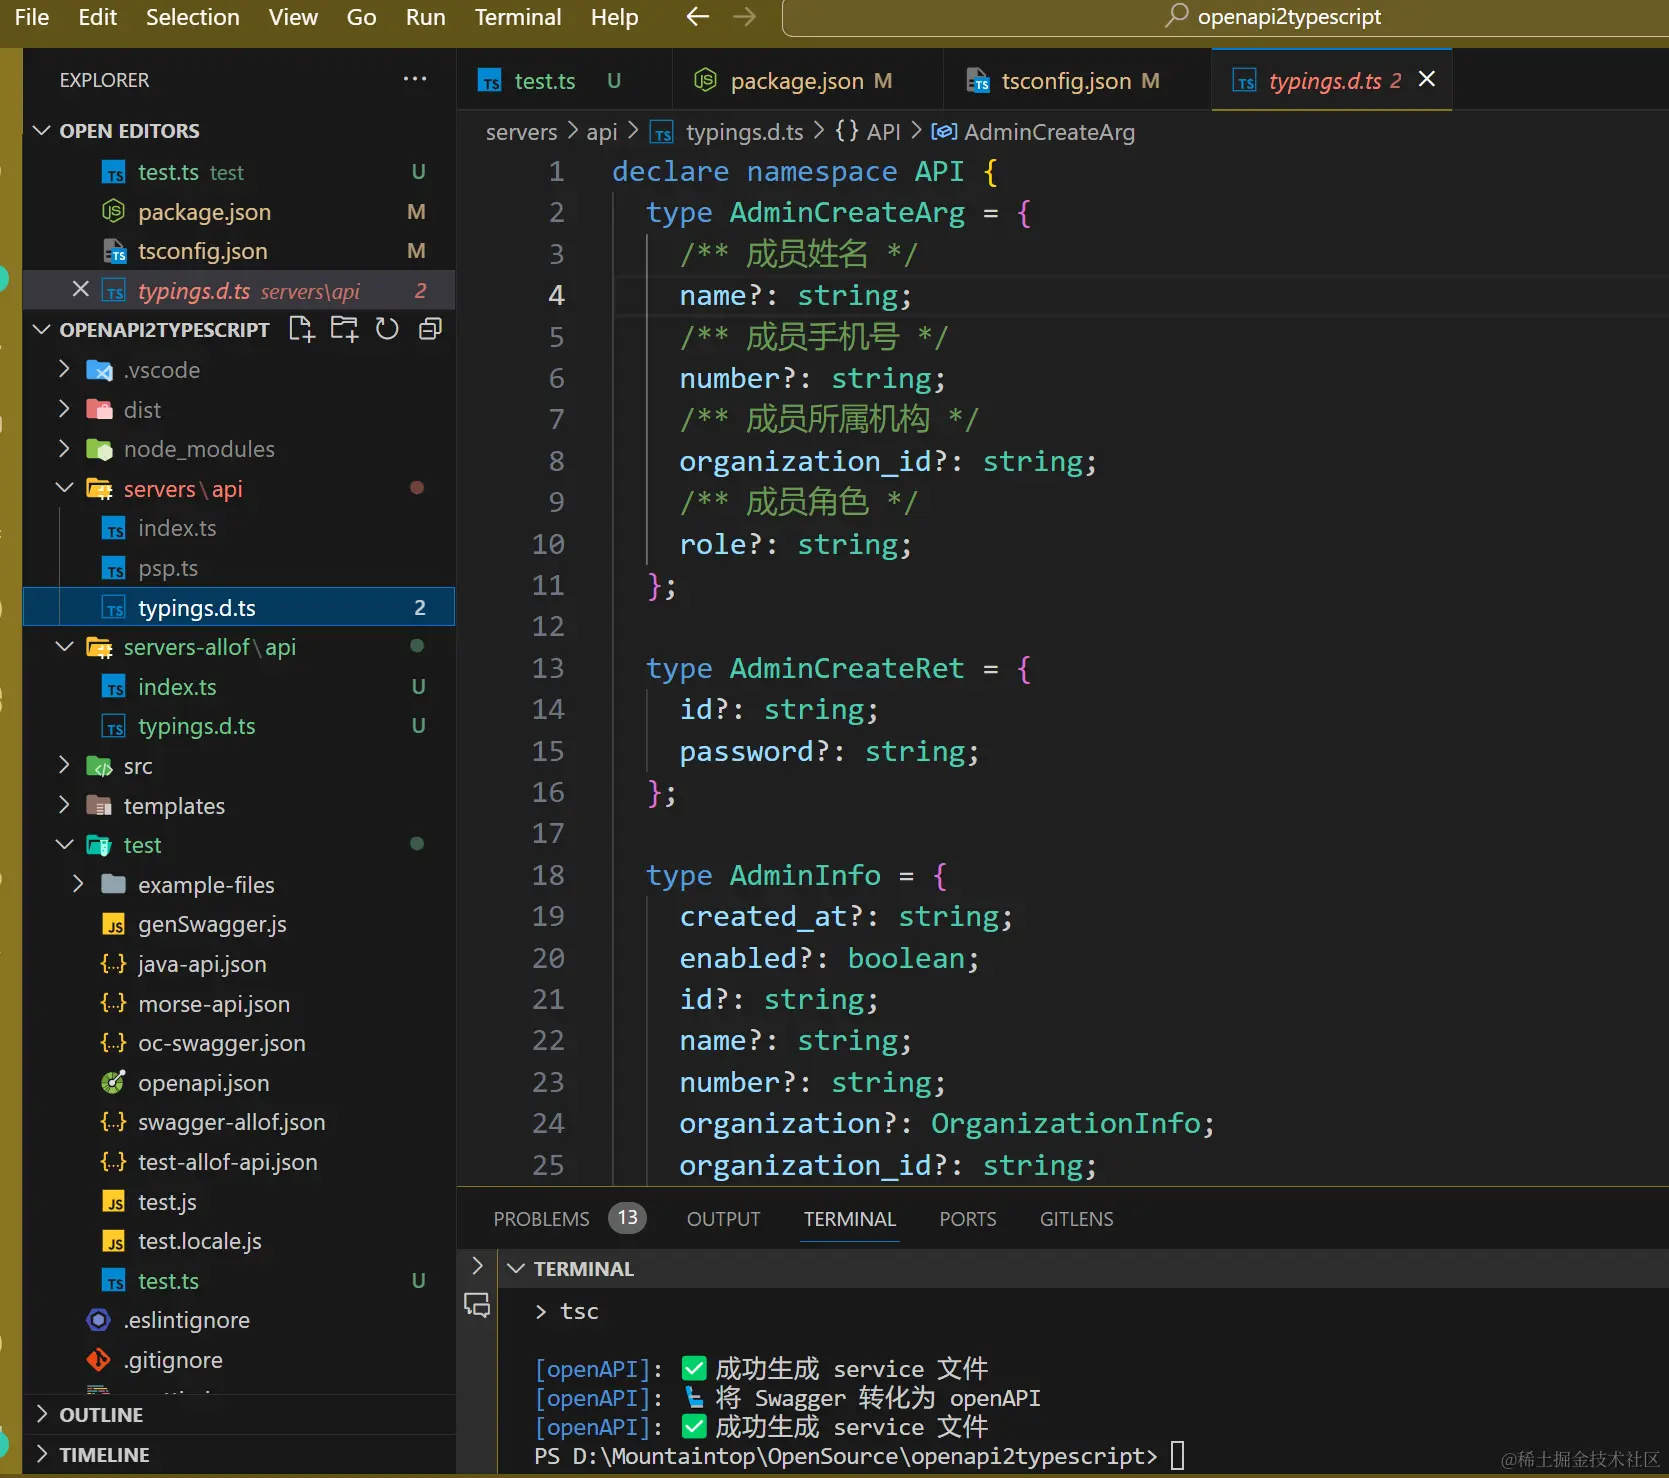
Task: Switch to the tsconfig.json editor tab
Action: click(1078, 80)
